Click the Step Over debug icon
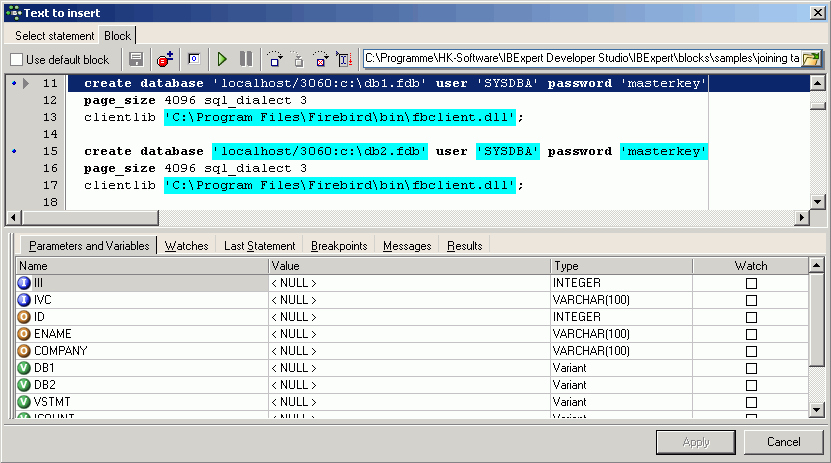 coord(275,60)
